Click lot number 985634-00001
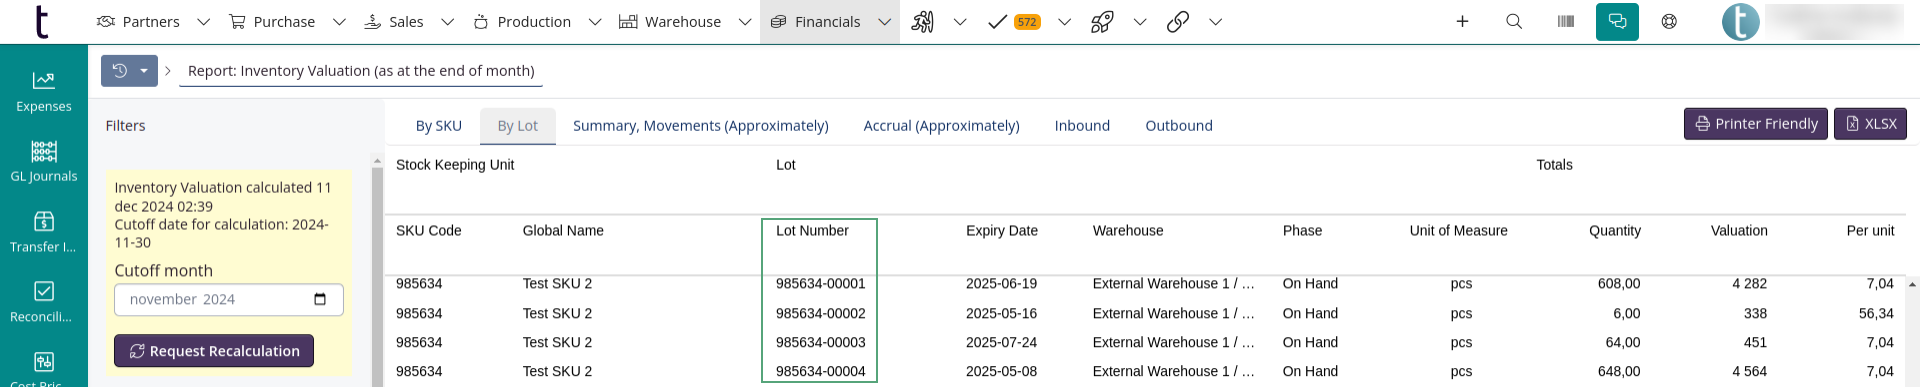 pos(821,284)
